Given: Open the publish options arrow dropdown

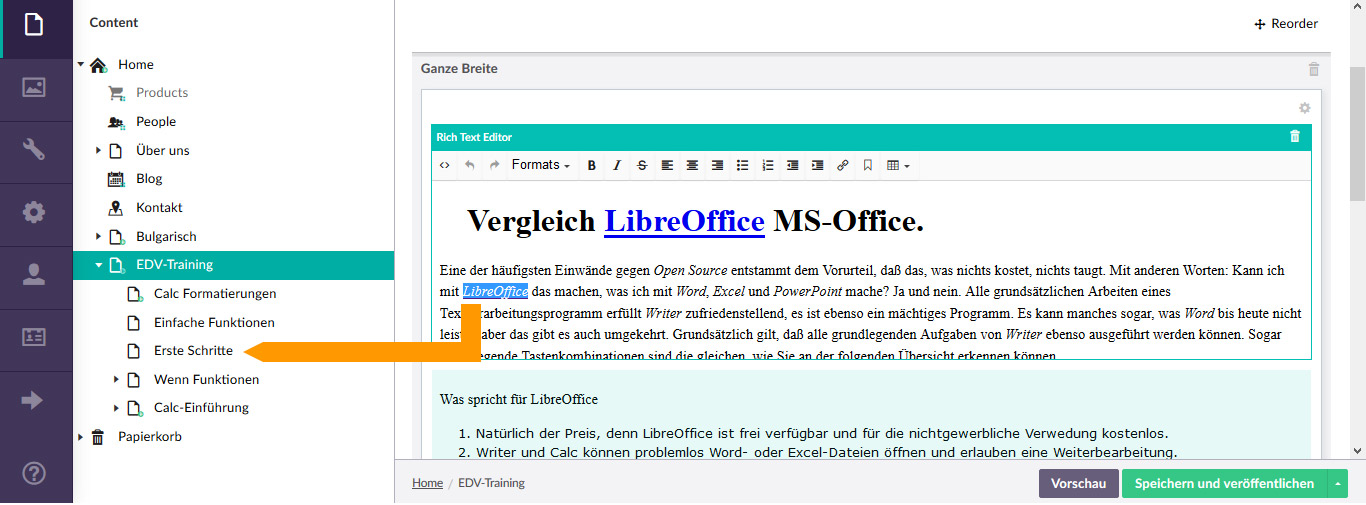Looking at the screenshot, I should pyautogui.click(x=1337, y=483).
